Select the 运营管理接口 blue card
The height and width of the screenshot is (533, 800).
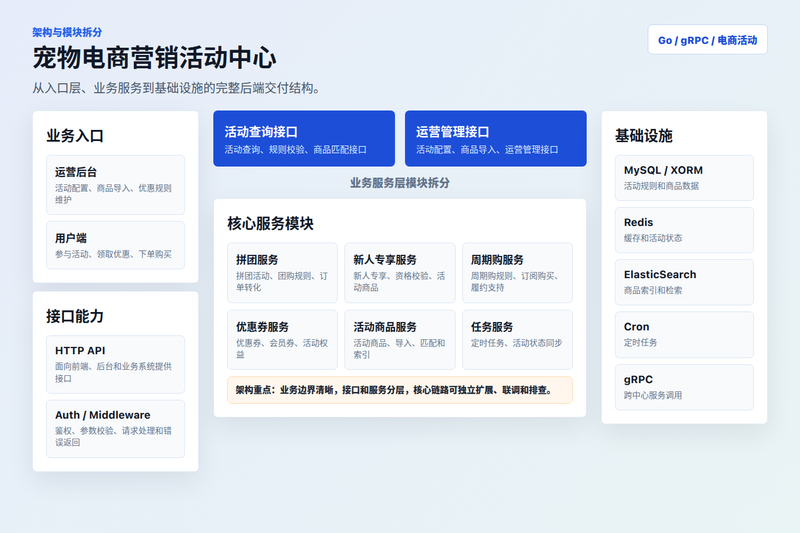[x=495, y=139]
